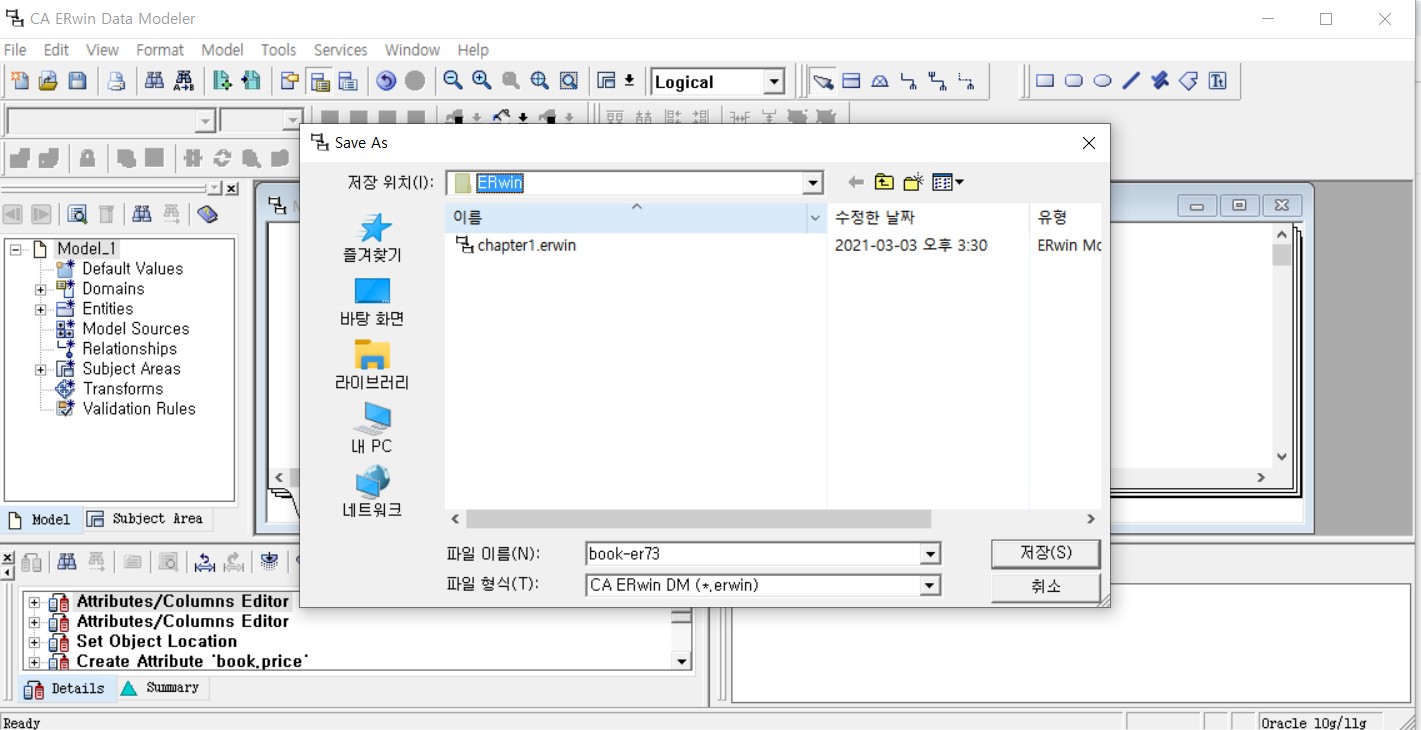The width and height of the screenshot is (1421, 730).
Task: Open the Logical model type dropdown
Action: (774, 82)
